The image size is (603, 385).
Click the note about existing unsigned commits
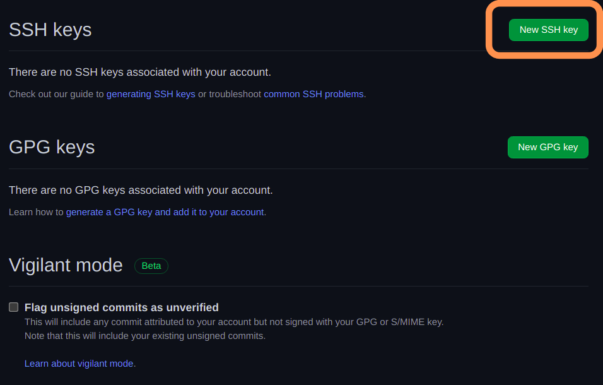[145, 336]
